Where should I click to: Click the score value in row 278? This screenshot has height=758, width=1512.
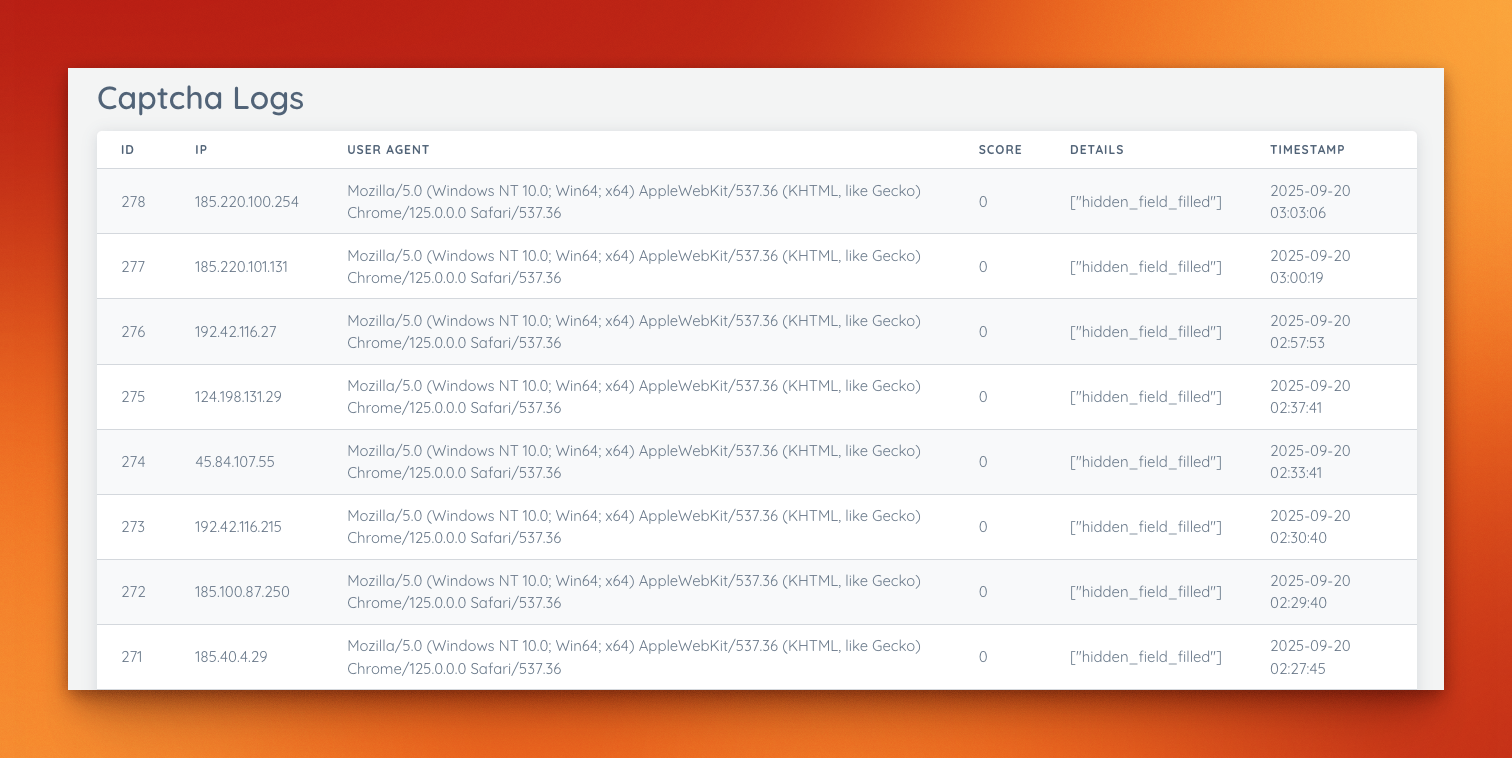[983, 202]
